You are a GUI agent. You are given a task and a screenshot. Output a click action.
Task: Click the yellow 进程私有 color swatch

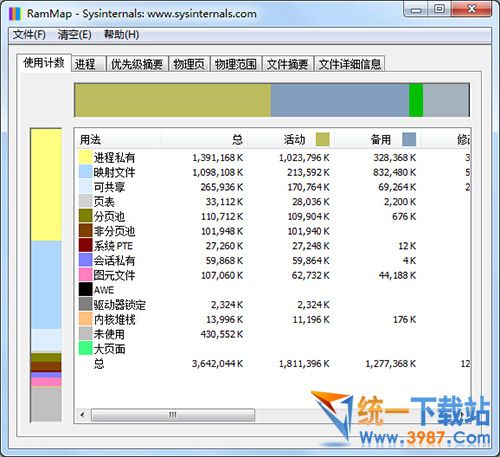[85, 157]
